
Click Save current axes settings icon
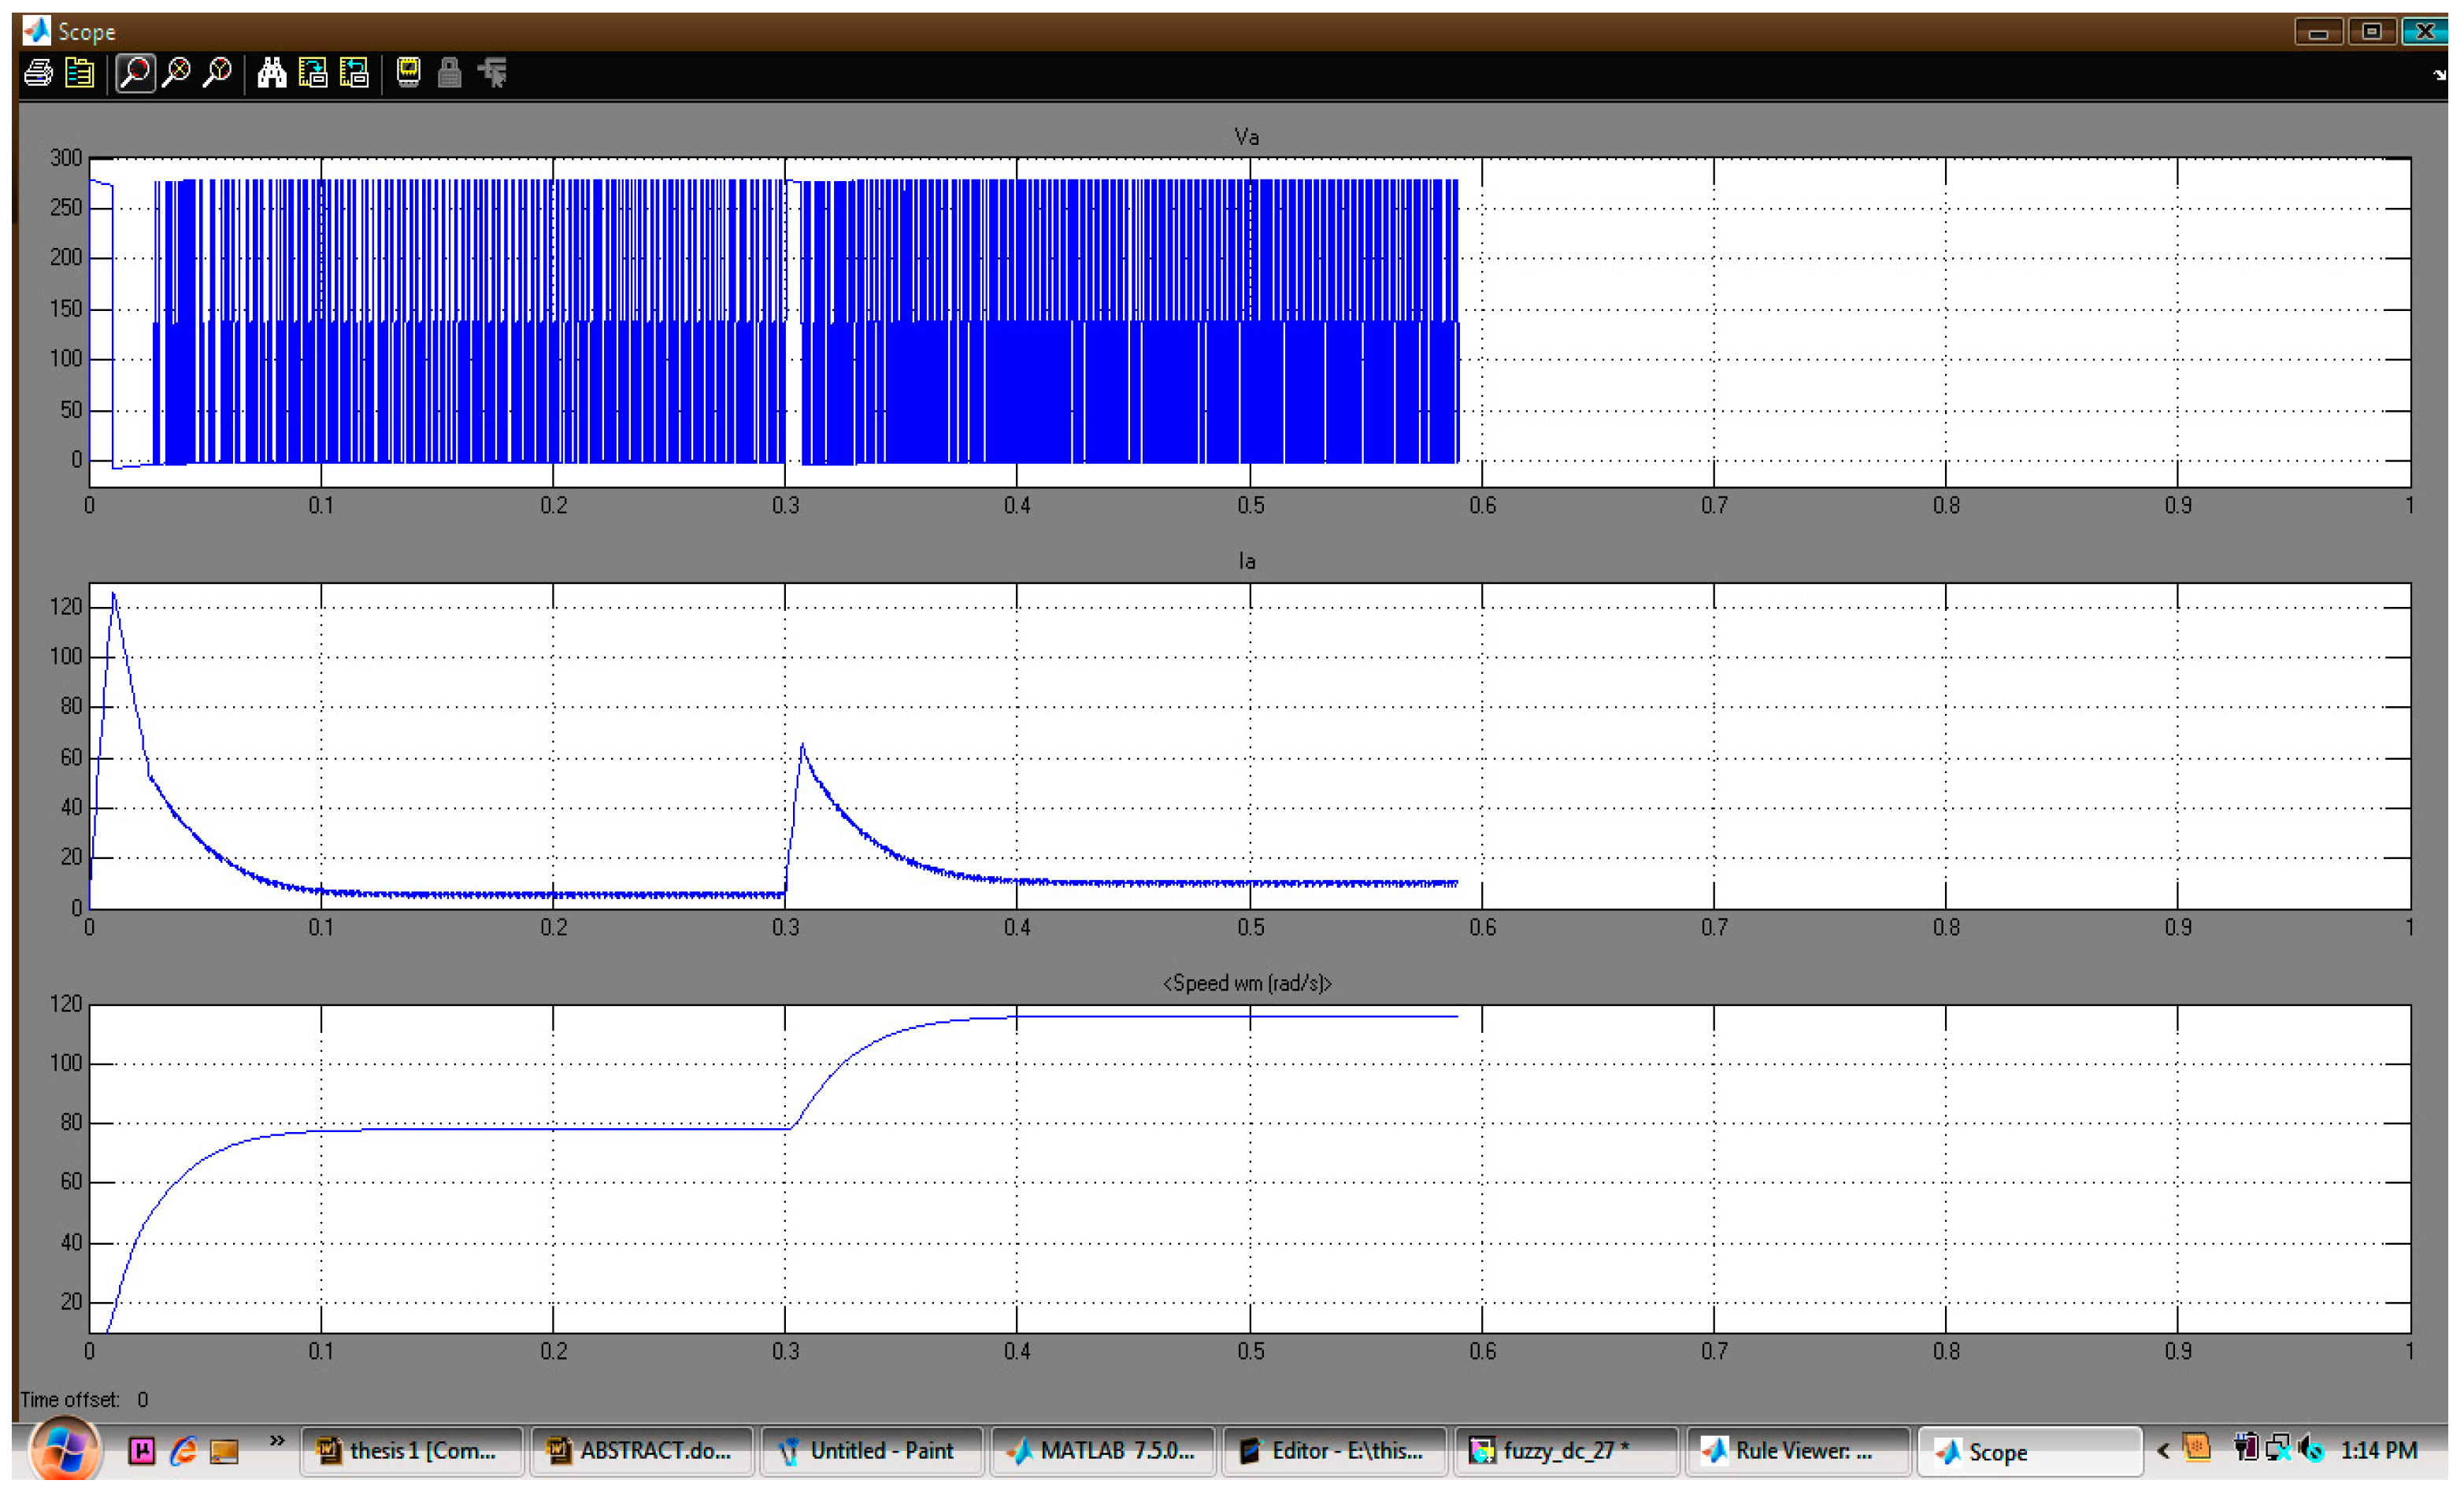click(x=313, y=73)
